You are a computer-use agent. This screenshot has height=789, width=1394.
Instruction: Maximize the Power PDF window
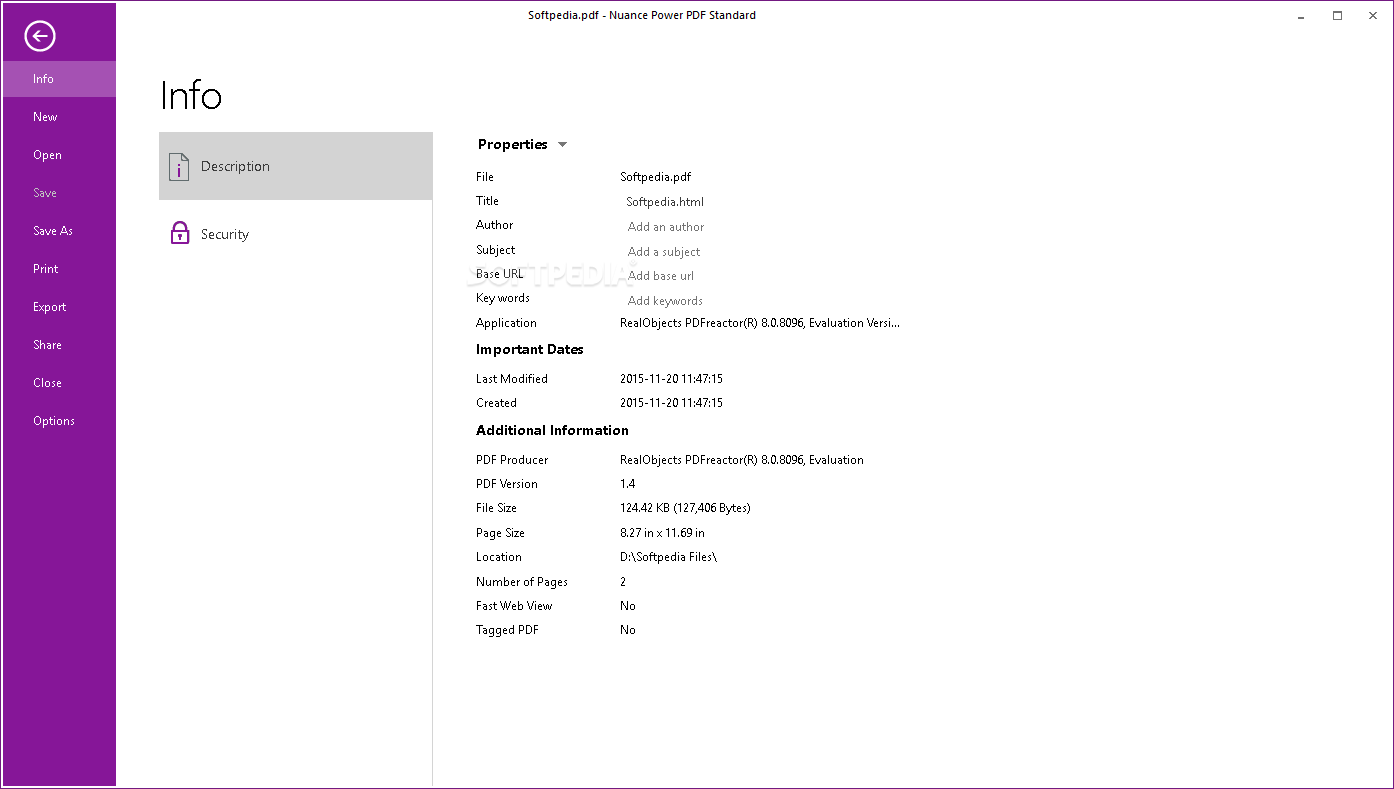click(1337, 16)
